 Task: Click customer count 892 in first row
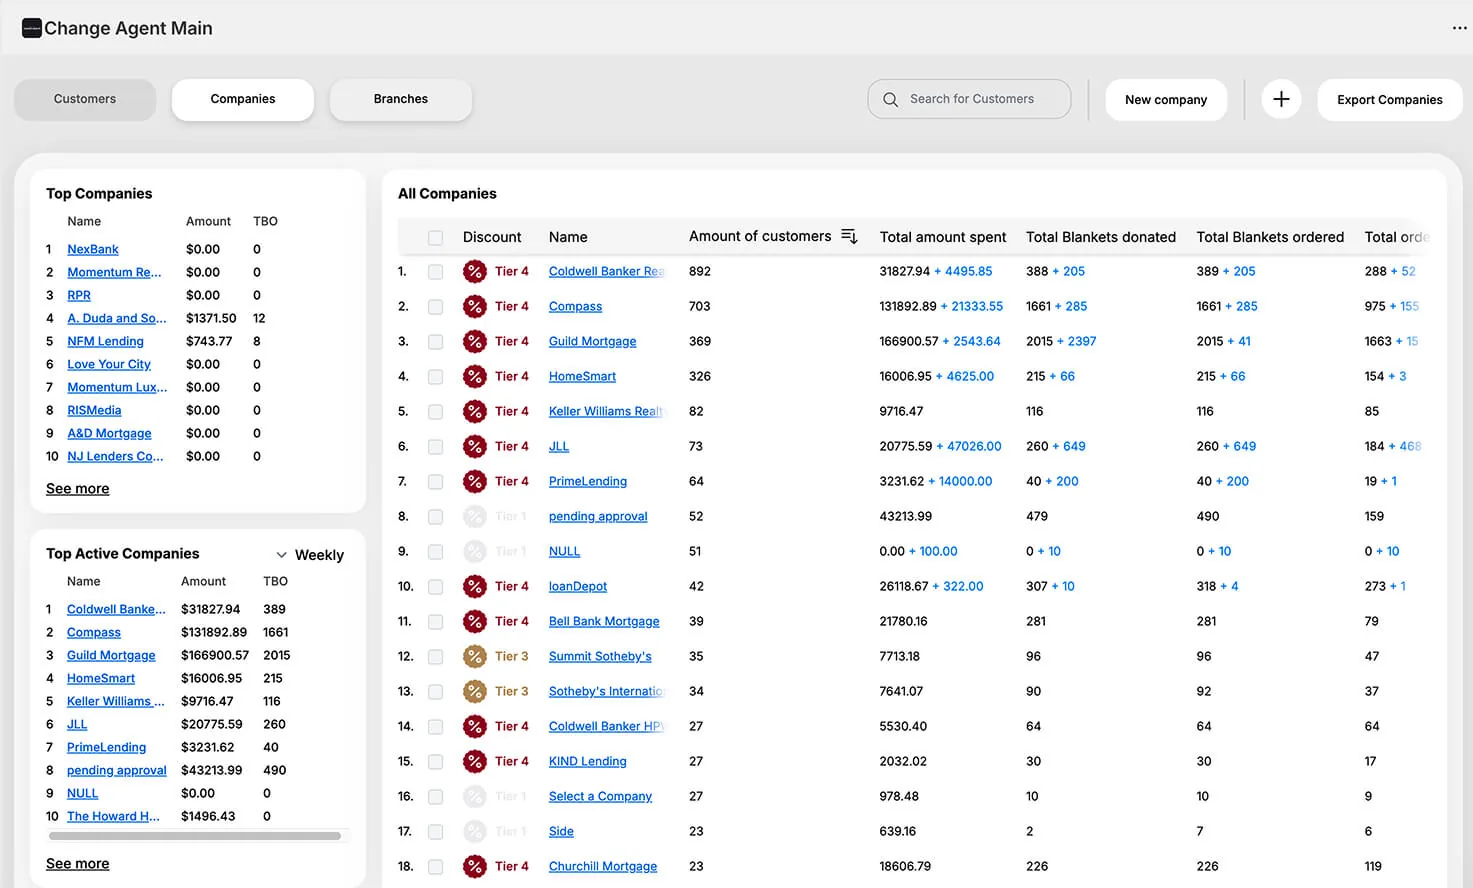pos(700,271)
